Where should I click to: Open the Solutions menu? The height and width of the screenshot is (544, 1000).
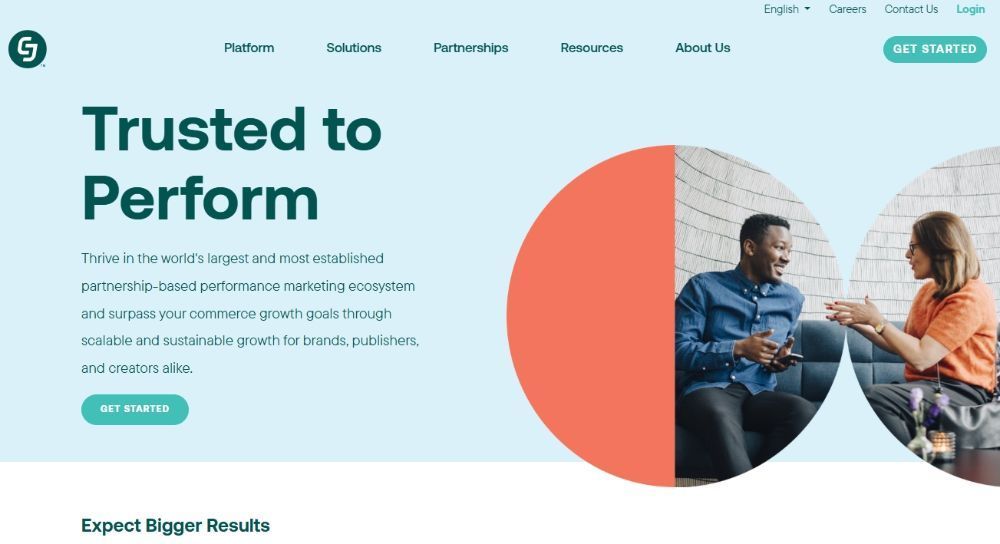(353, 48)
